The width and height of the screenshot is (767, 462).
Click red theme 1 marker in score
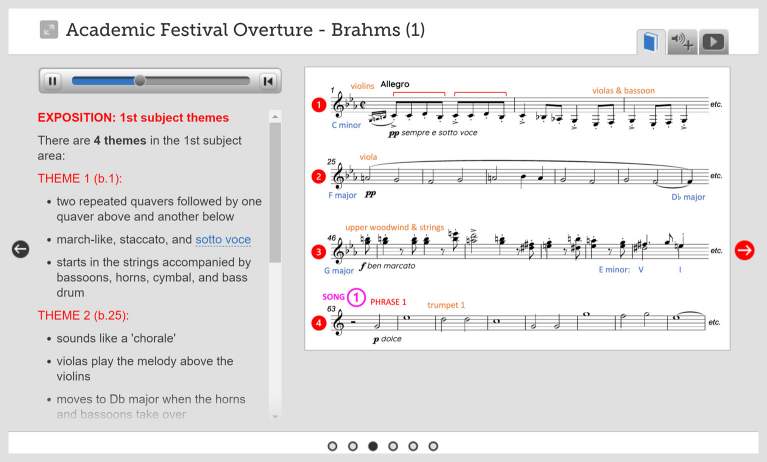click(318, 105)
